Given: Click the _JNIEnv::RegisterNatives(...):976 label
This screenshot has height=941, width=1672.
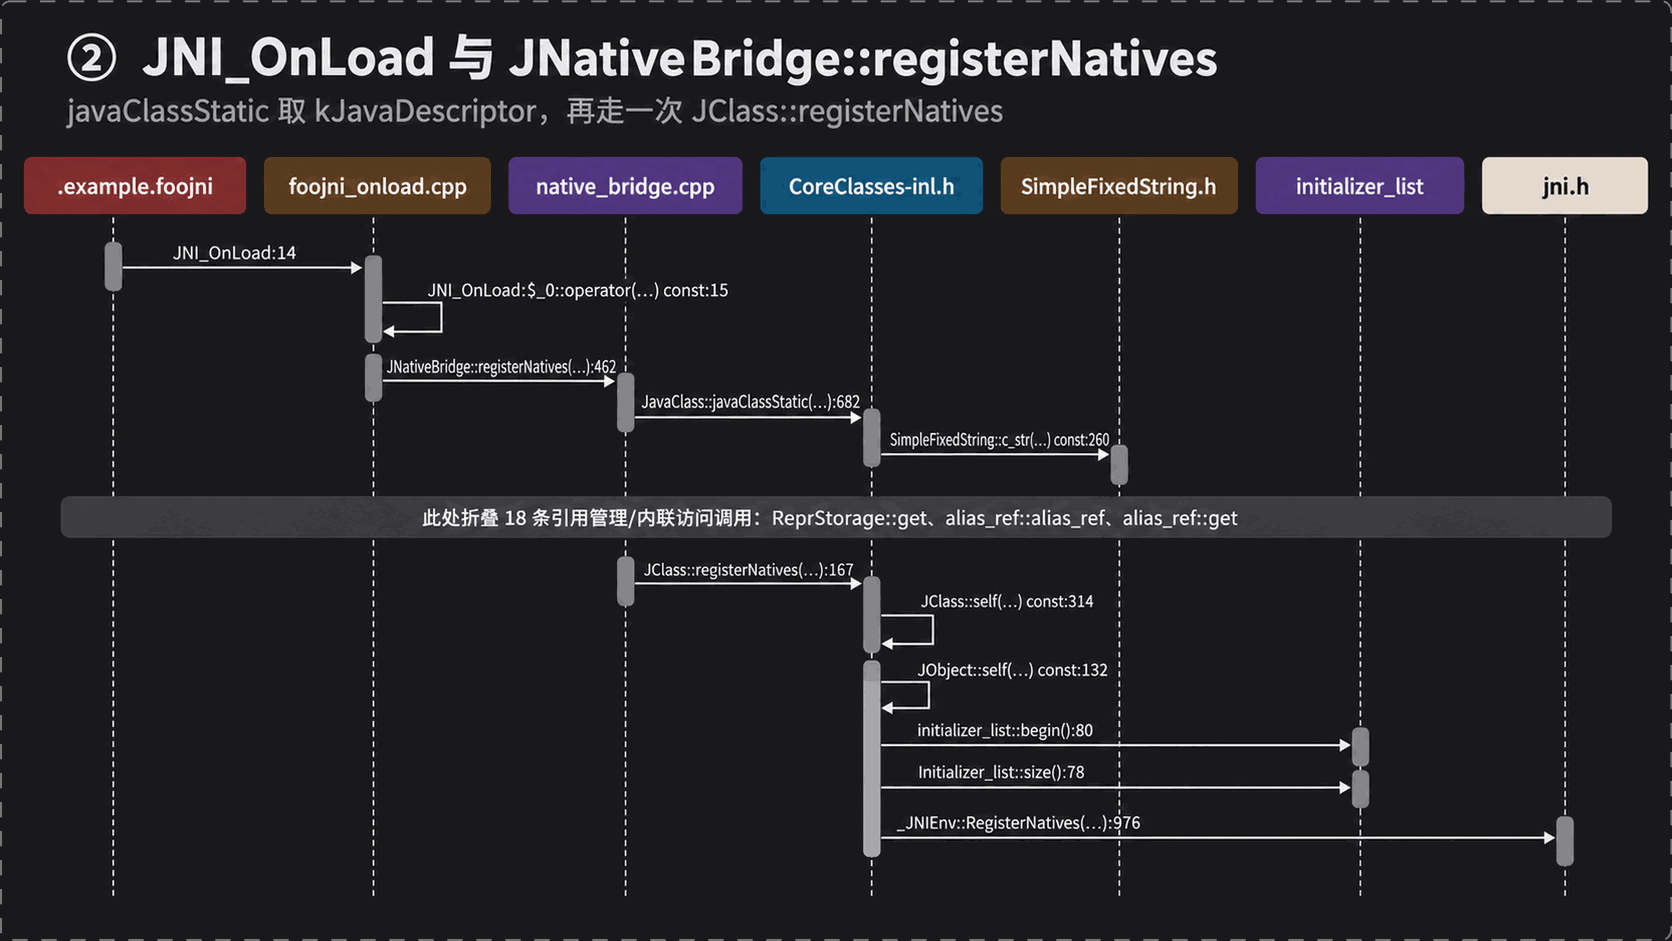Looking at the screenshot, I should pos(1018,823).
